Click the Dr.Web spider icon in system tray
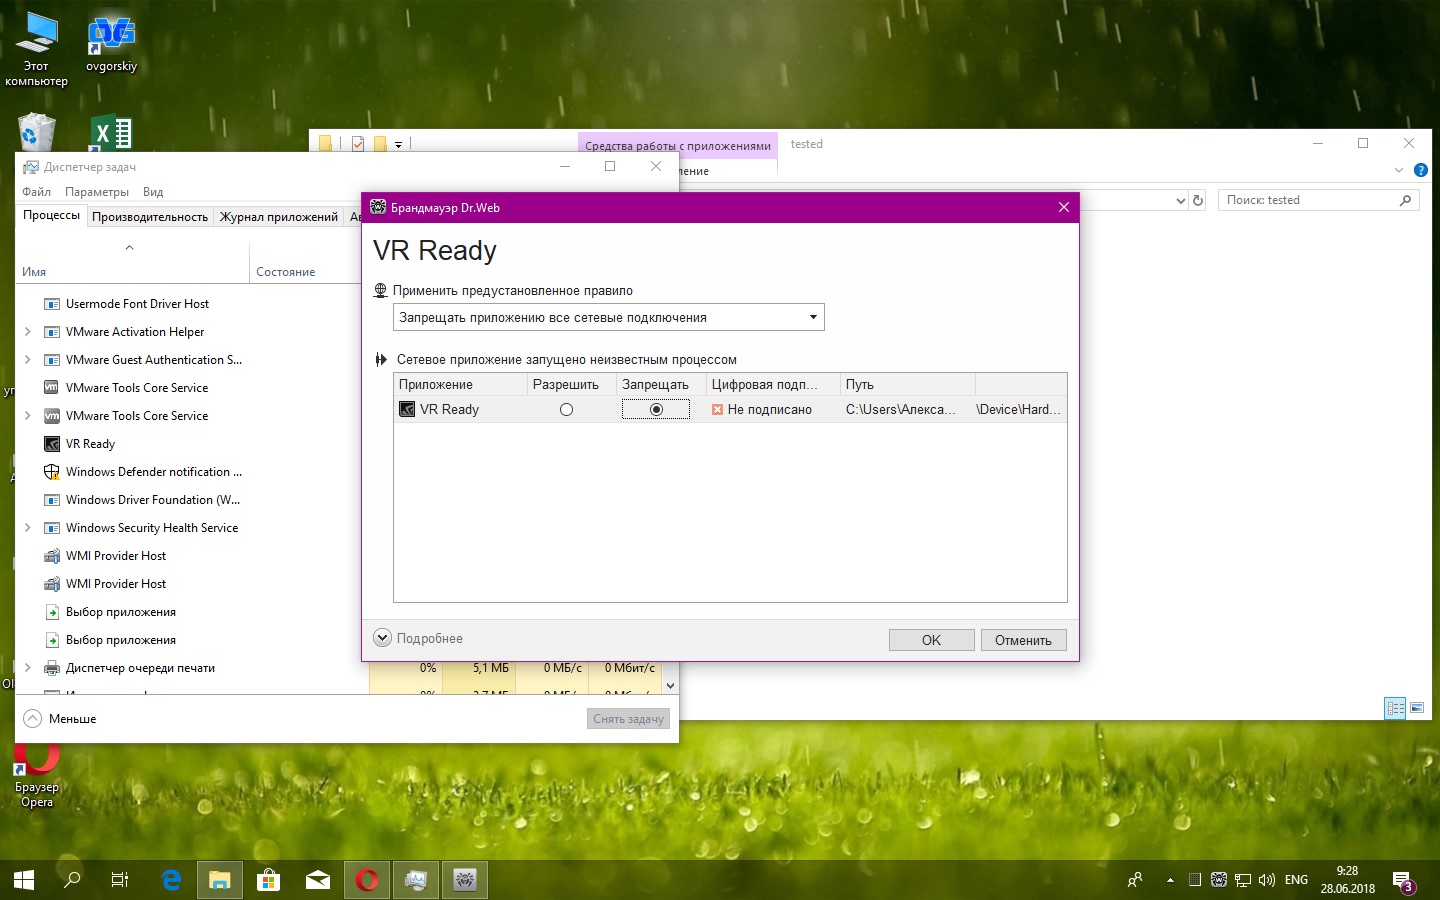 click(1218, 880)
